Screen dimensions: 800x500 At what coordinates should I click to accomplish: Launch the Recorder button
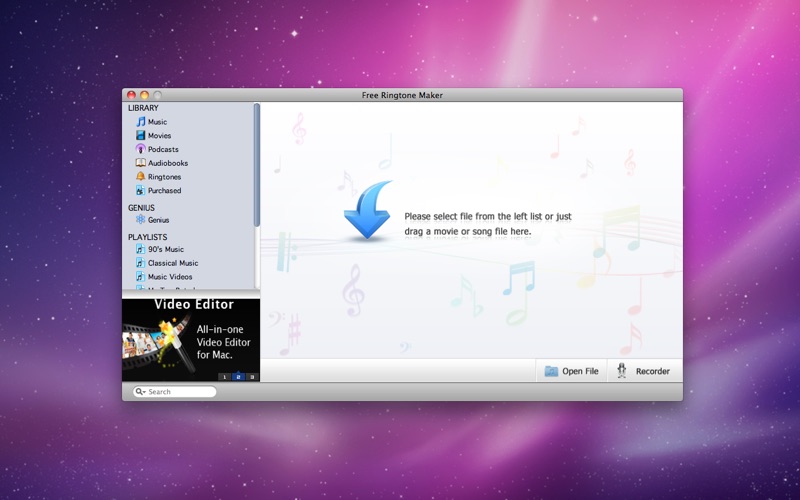(x=643, y=371)
